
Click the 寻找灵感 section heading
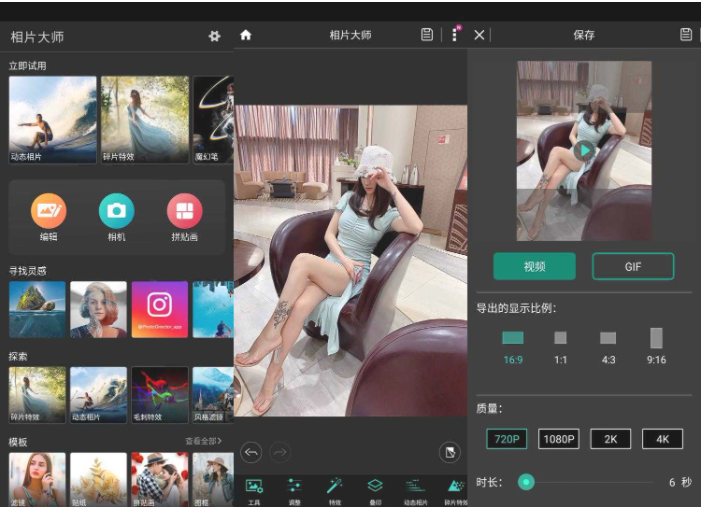click(28, 271)
